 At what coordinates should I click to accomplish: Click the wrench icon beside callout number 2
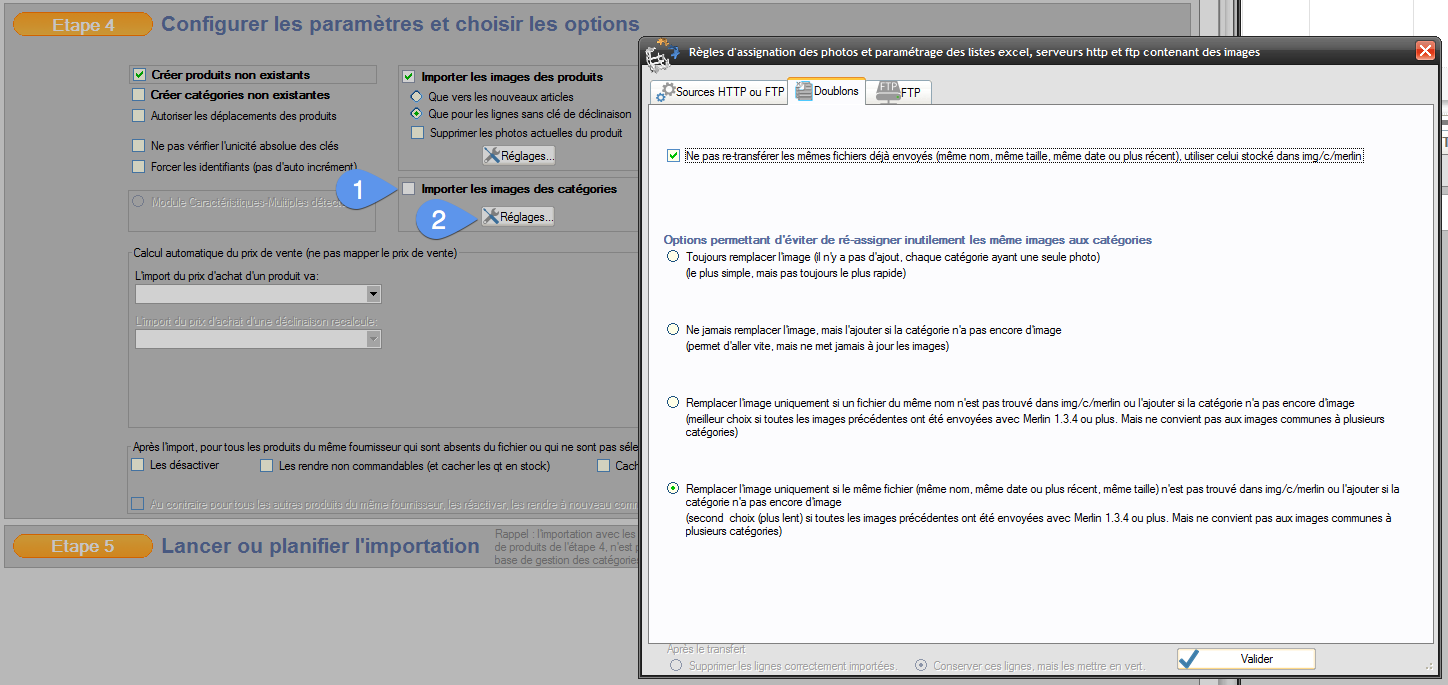(x=491, y=216)
